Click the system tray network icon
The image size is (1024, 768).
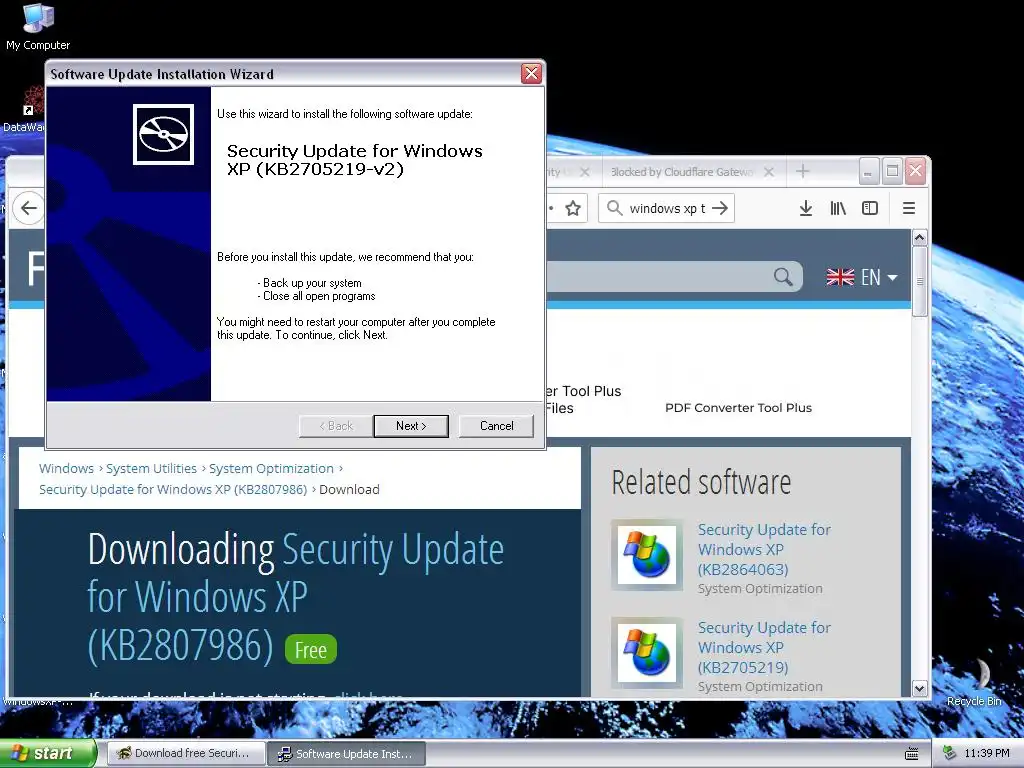[x=950, y=753]
